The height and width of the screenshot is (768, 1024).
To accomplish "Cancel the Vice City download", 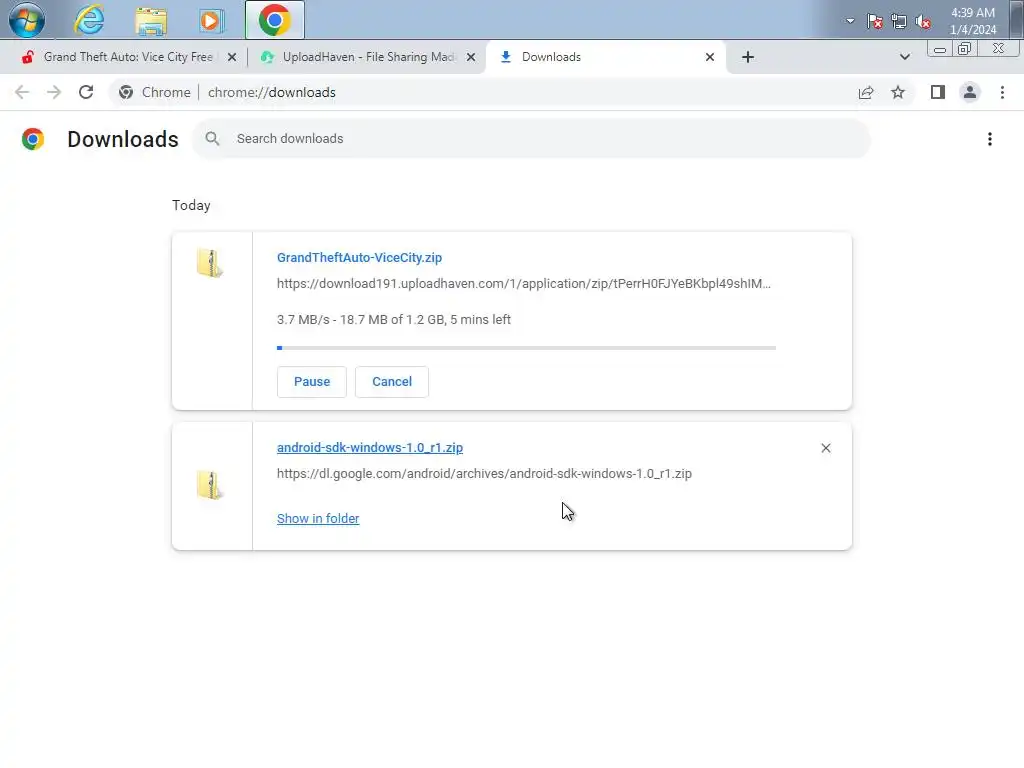I will pos(392,381).
